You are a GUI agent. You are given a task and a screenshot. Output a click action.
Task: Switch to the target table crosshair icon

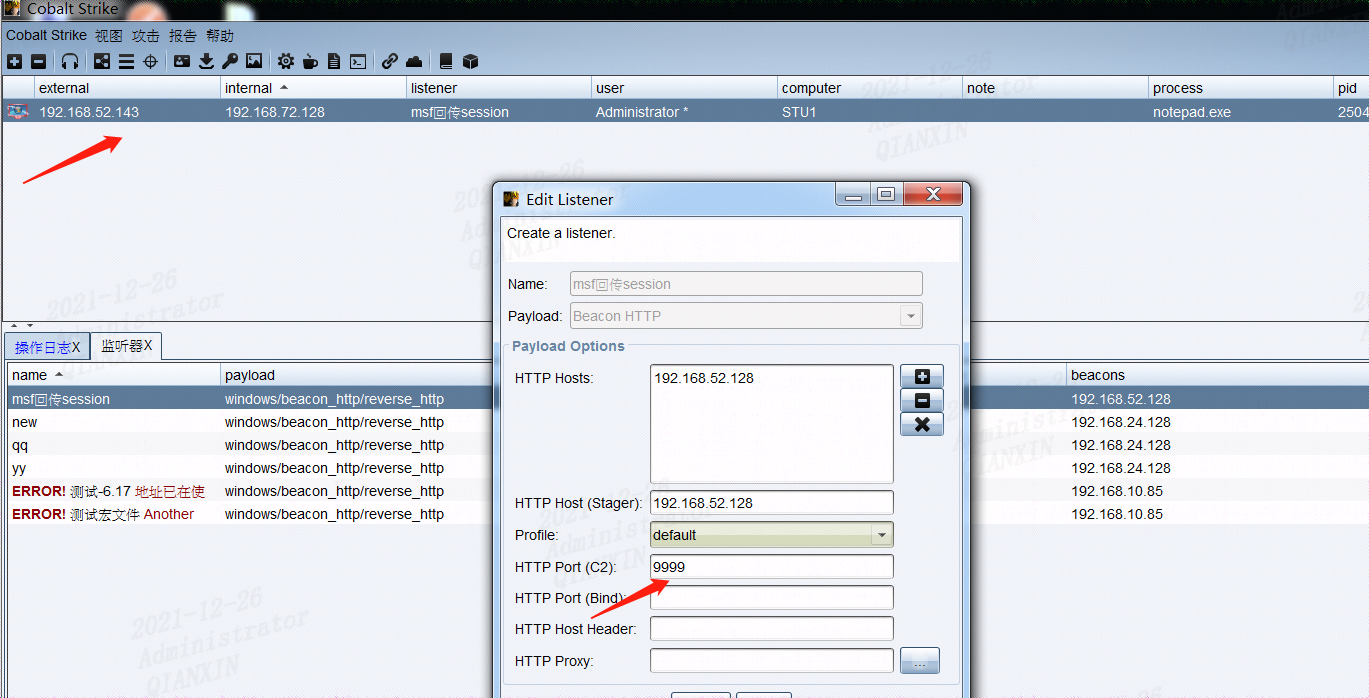pos(151,61)
